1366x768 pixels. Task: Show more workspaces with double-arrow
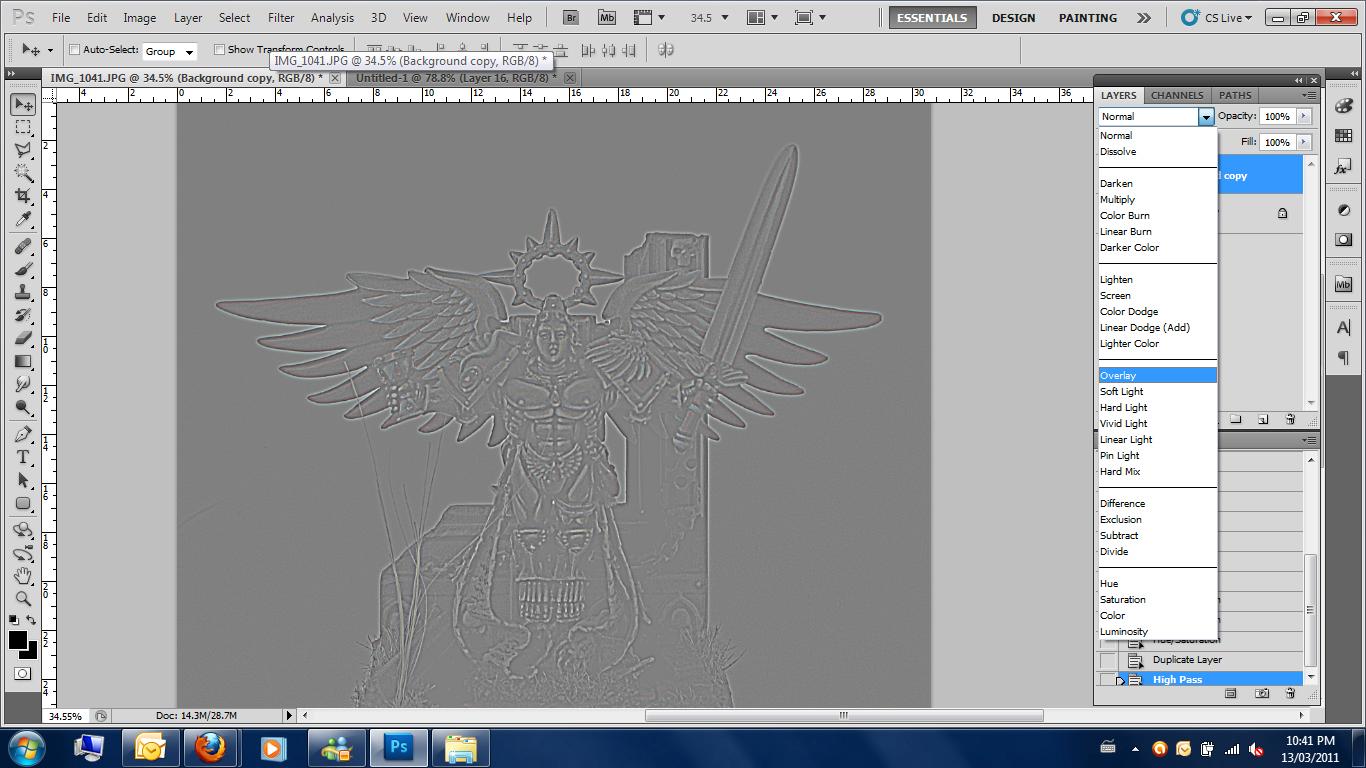(x=1144, y=18)
